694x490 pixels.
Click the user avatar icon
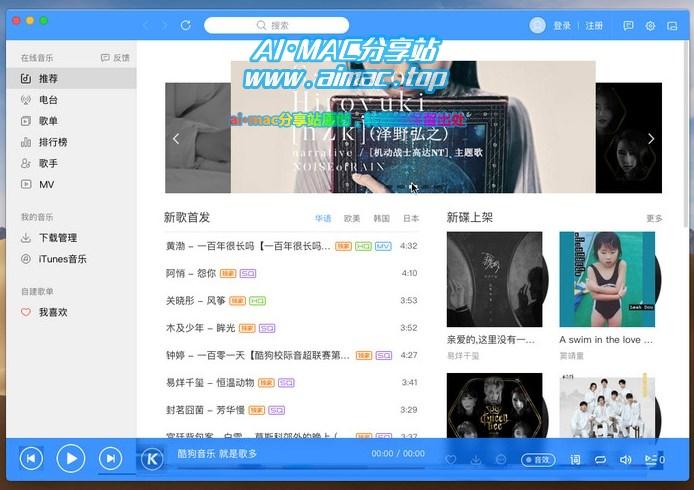(x=537, y=25)
